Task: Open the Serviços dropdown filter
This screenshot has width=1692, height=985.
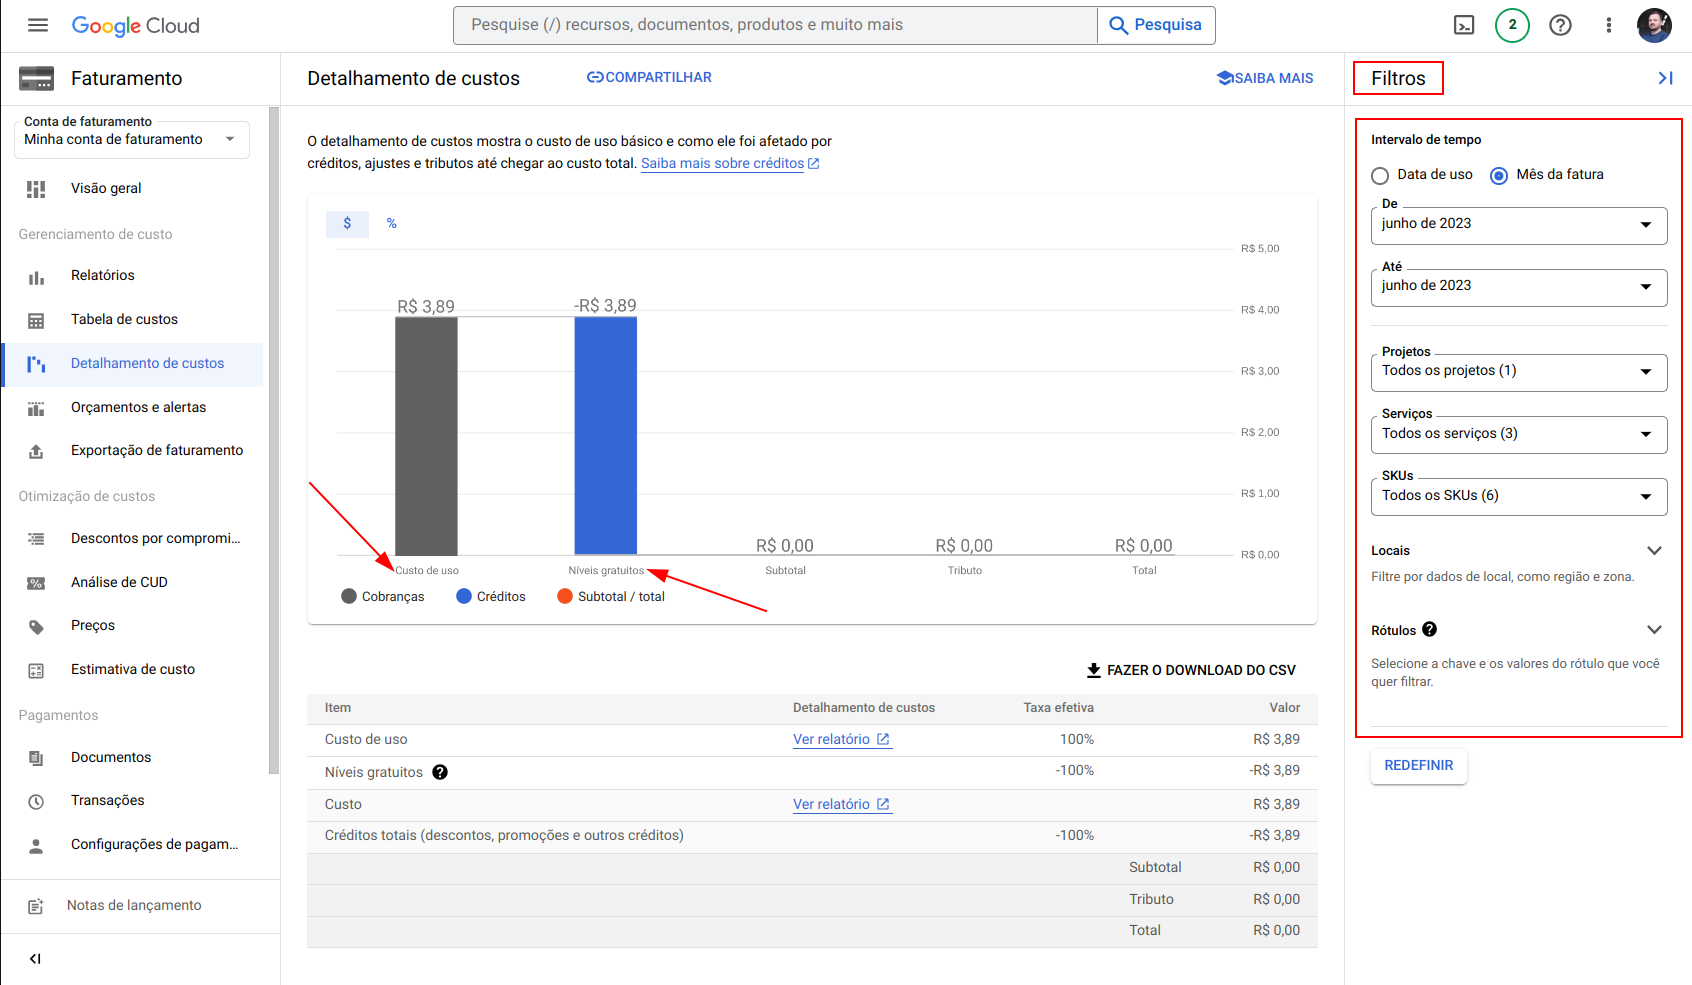Action: [x=1518, y=434]
